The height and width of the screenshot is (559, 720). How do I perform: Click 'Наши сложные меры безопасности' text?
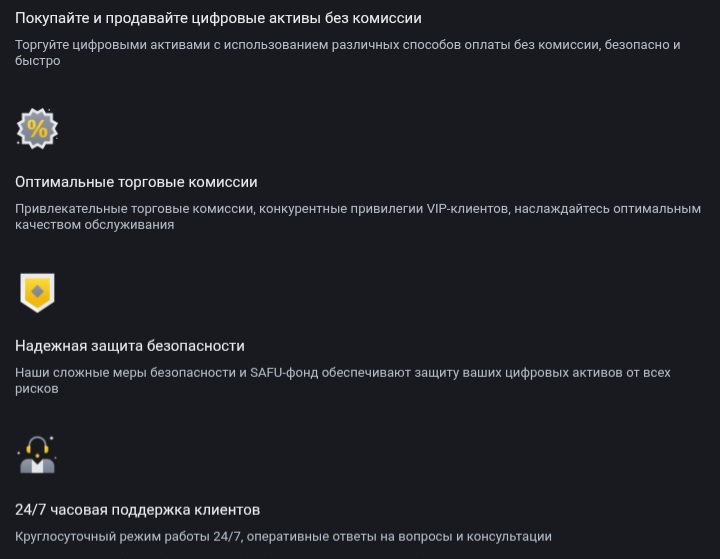[125, 373]
